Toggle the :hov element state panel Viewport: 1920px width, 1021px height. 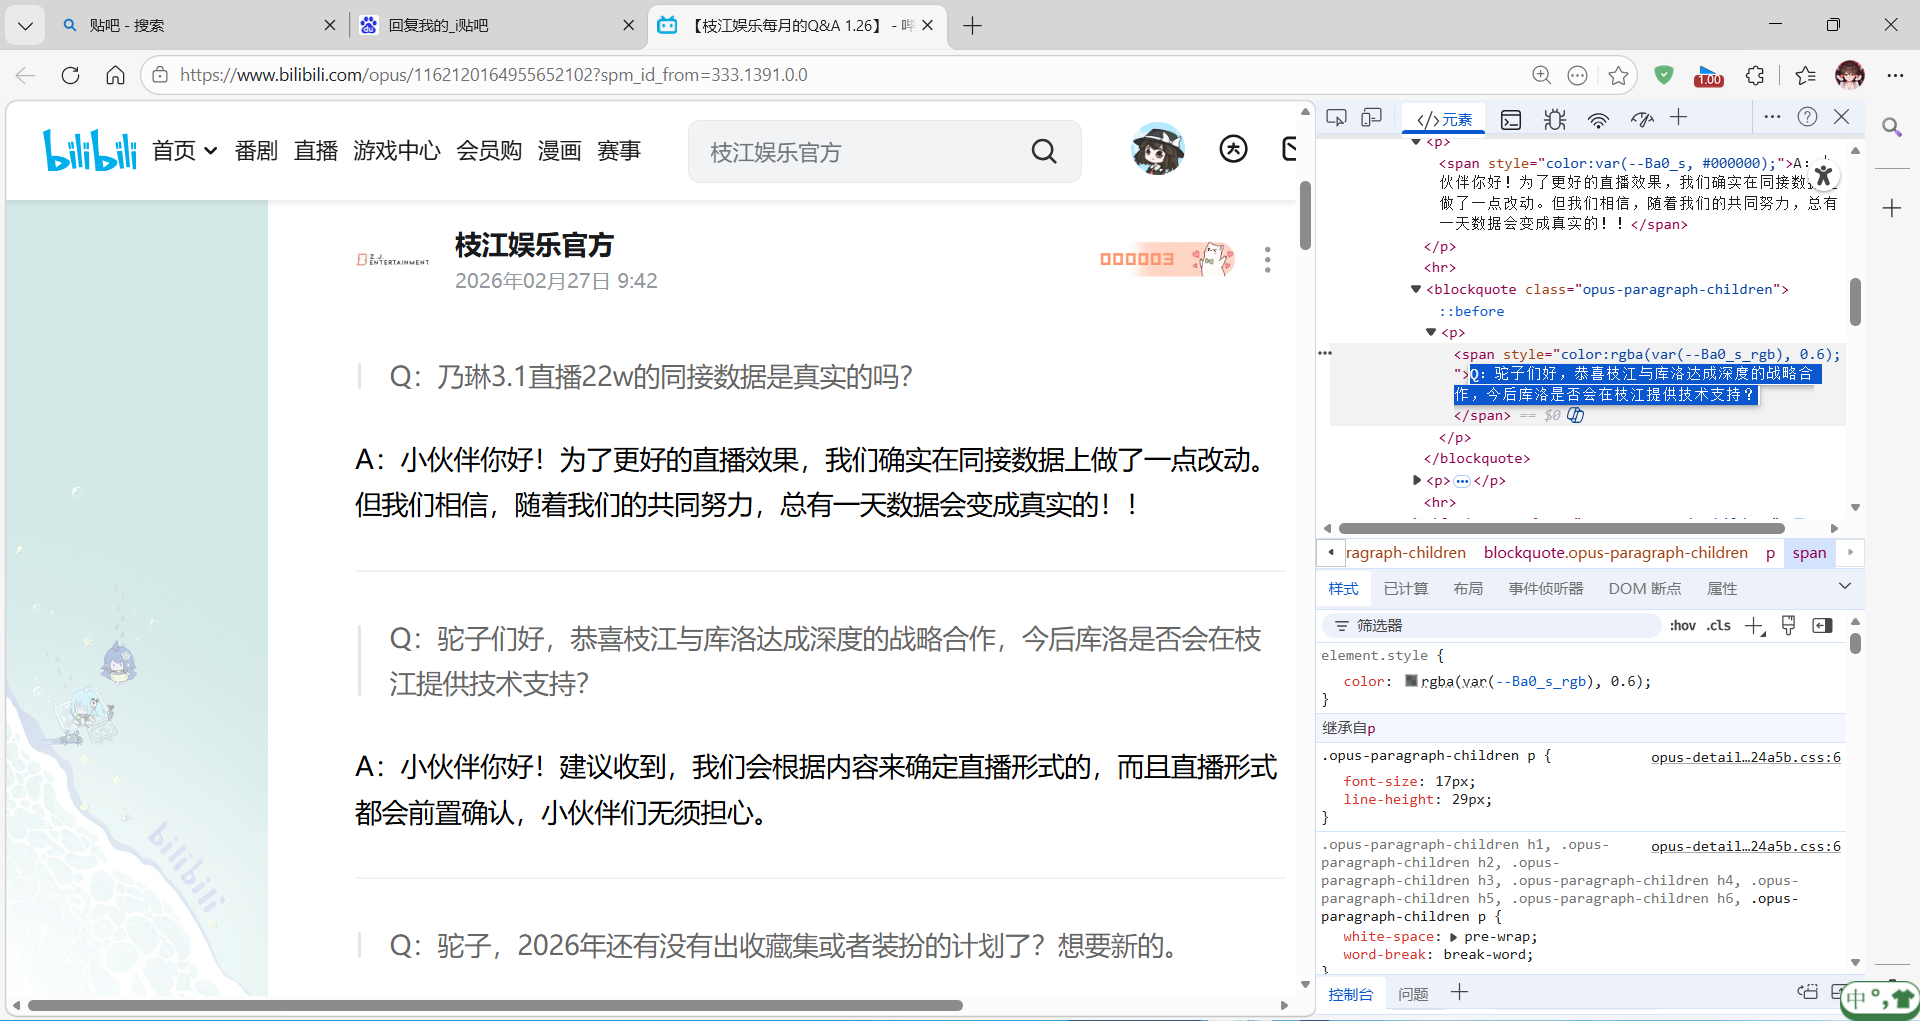pyautogui.click(x=1682, y=626)
